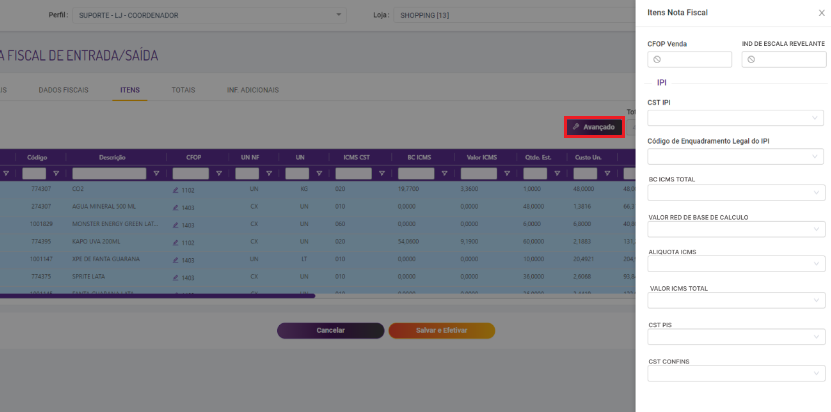Viewport: 831px width, 412px height.
Task: Click the CFOP Venda field
Action: pos(689,59)
